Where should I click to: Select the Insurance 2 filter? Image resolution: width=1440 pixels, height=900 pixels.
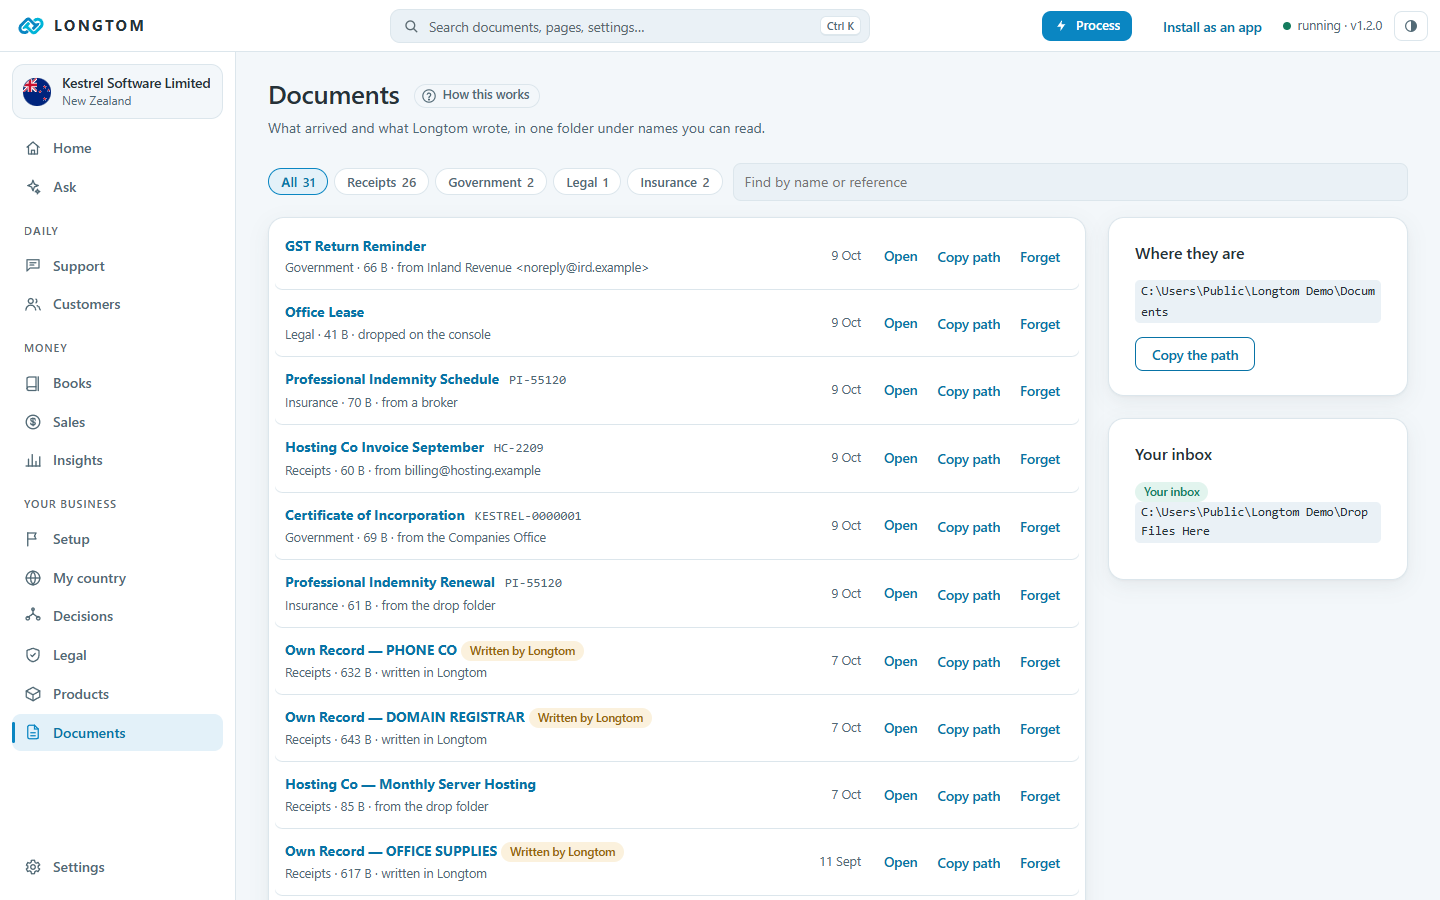(675, 182)
